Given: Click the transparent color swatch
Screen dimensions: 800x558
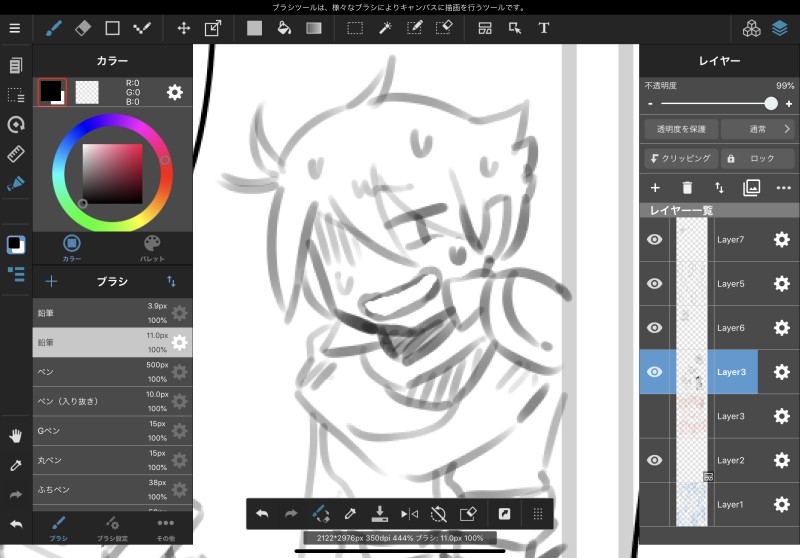Looking at the screenshot, I should (x=87, y=92).
